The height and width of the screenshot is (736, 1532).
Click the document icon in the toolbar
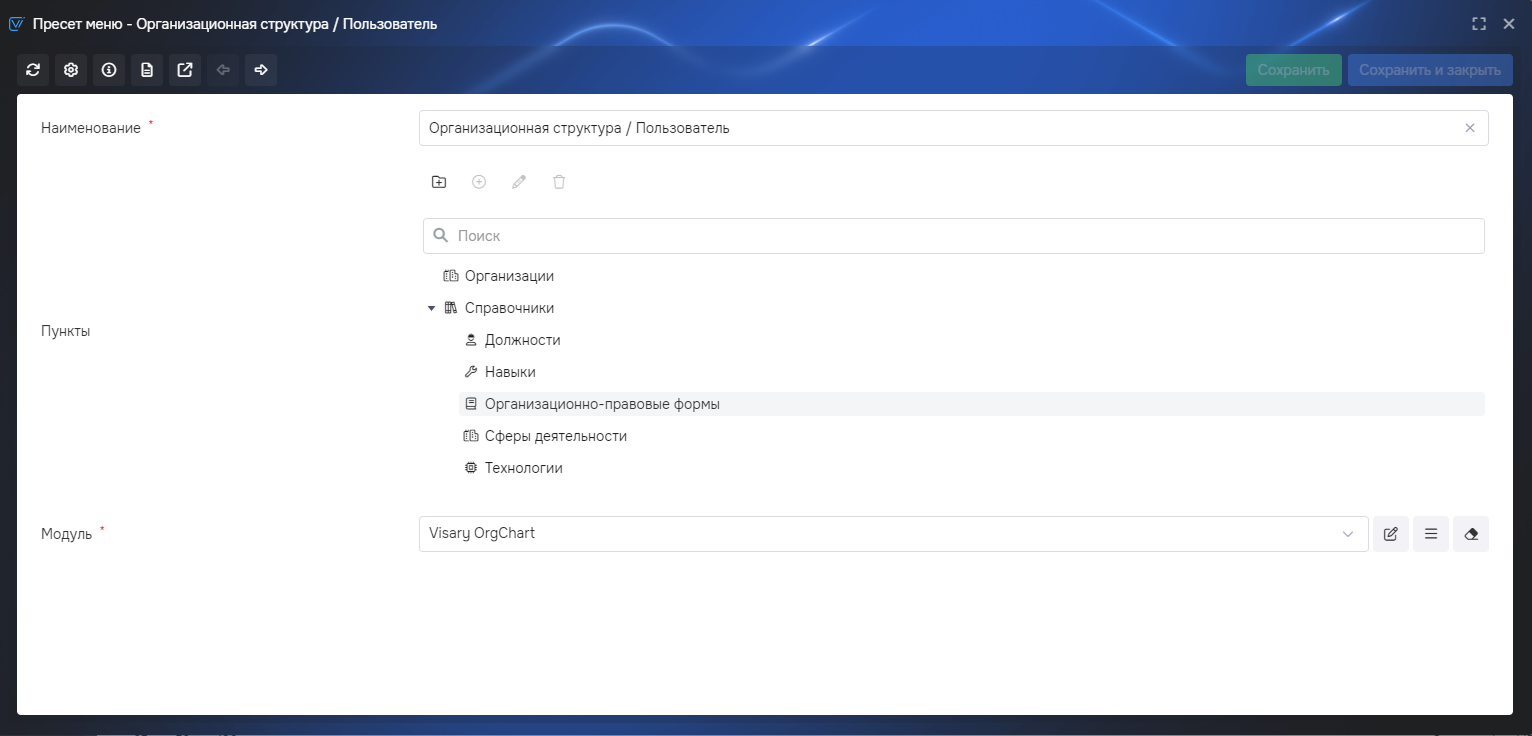coord(147,70)
